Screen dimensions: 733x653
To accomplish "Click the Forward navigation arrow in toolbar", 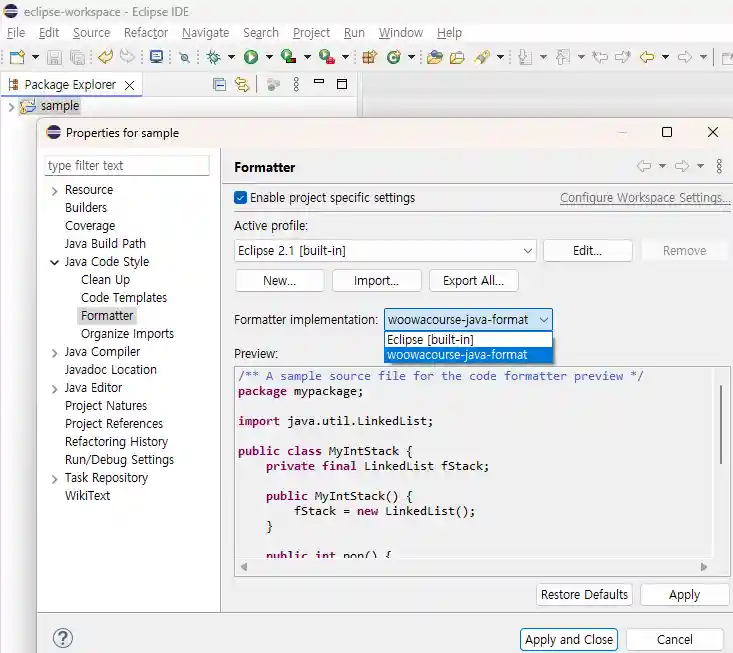I will point(685,57).
